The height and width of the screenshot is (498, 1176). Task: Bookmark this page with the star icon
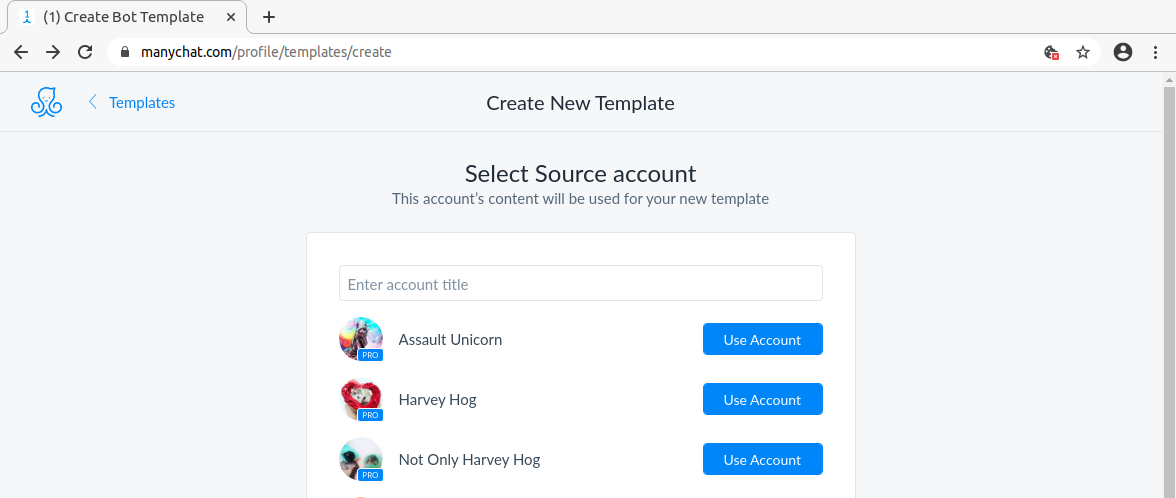click(1083, 52)
